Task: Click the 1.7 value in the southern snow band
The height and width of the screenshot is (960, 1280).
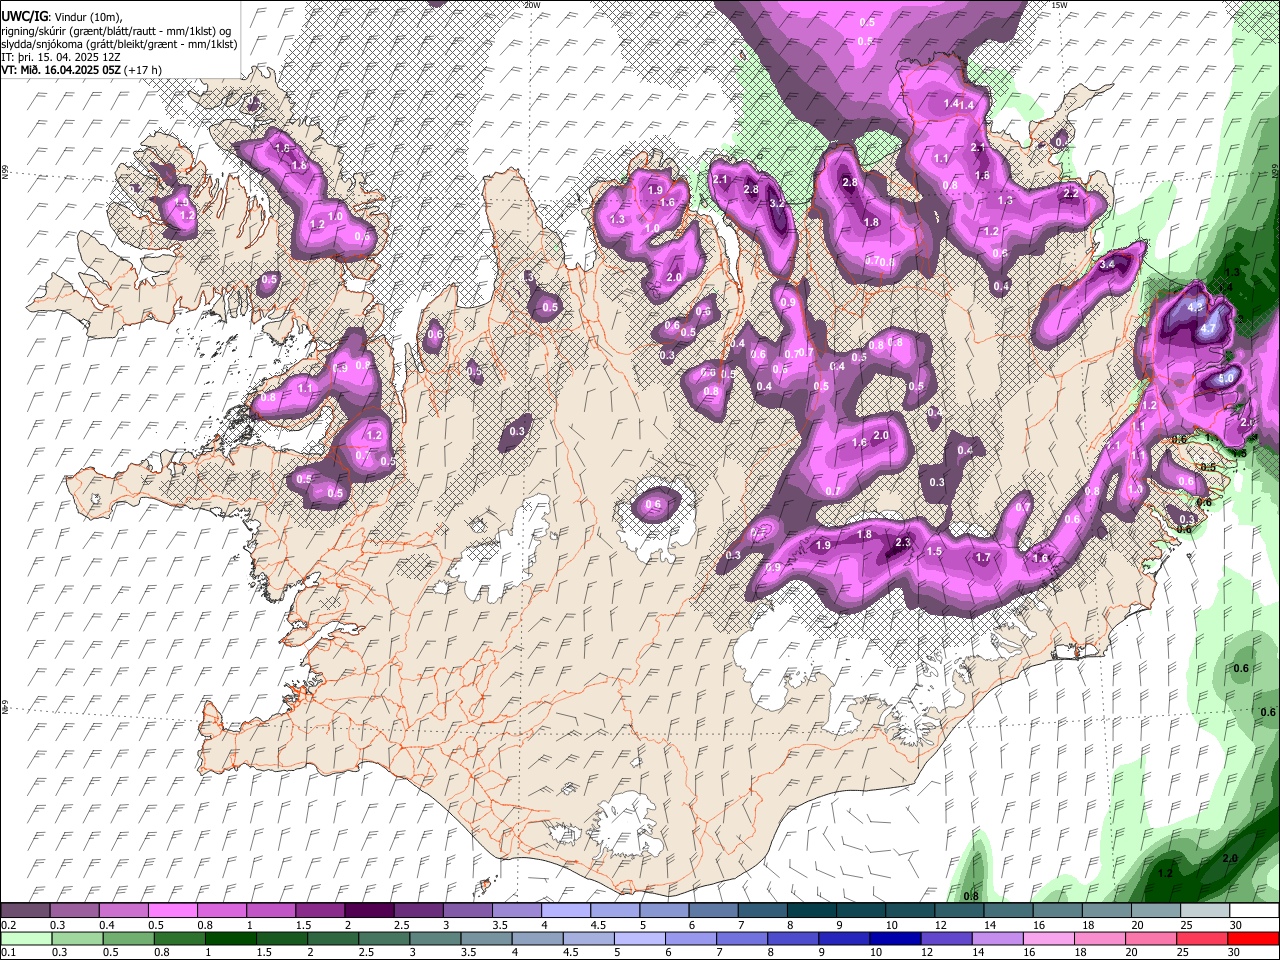Action: pos(983,558)
